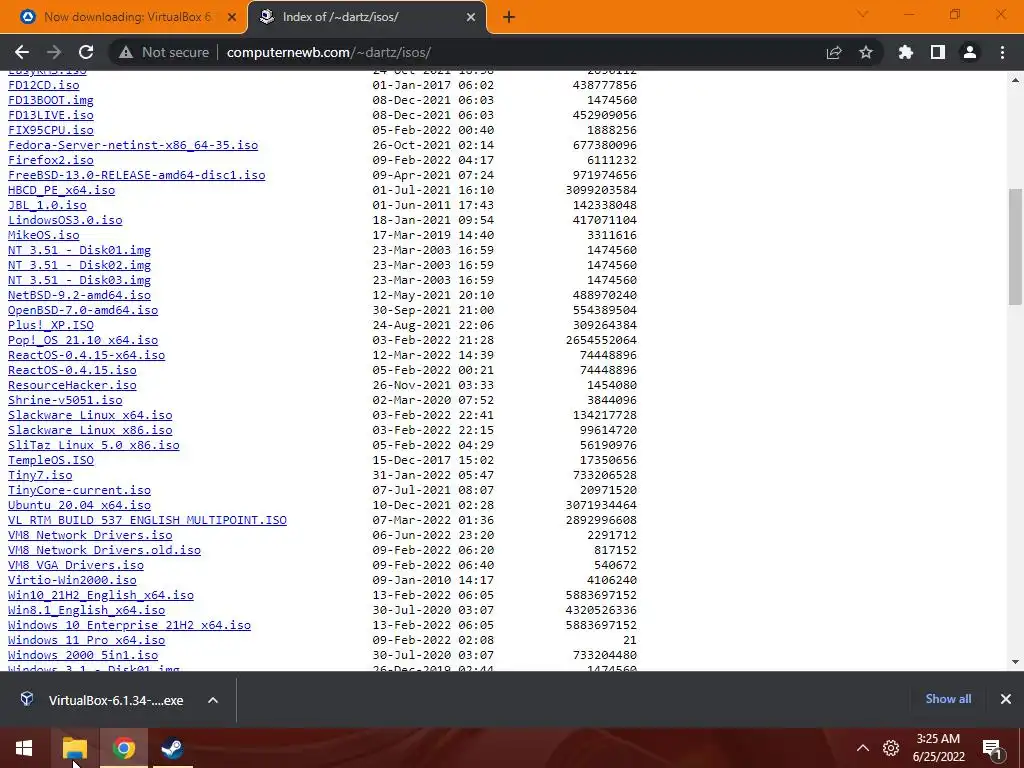Image resolution: width=1024 pixels, height=768 pixels.
Task: Download Windows 11 Pro x64.iso
Action: click(87, 641)
